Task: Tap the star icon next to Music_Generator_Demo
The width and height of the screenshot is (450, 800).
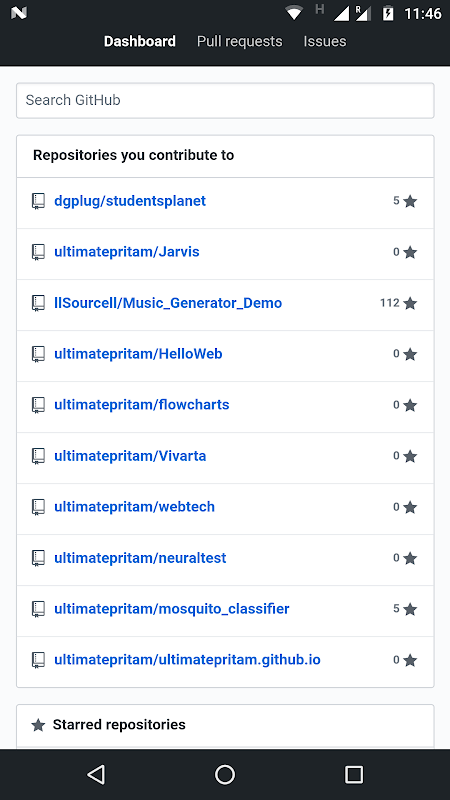Action: (410, 303)
